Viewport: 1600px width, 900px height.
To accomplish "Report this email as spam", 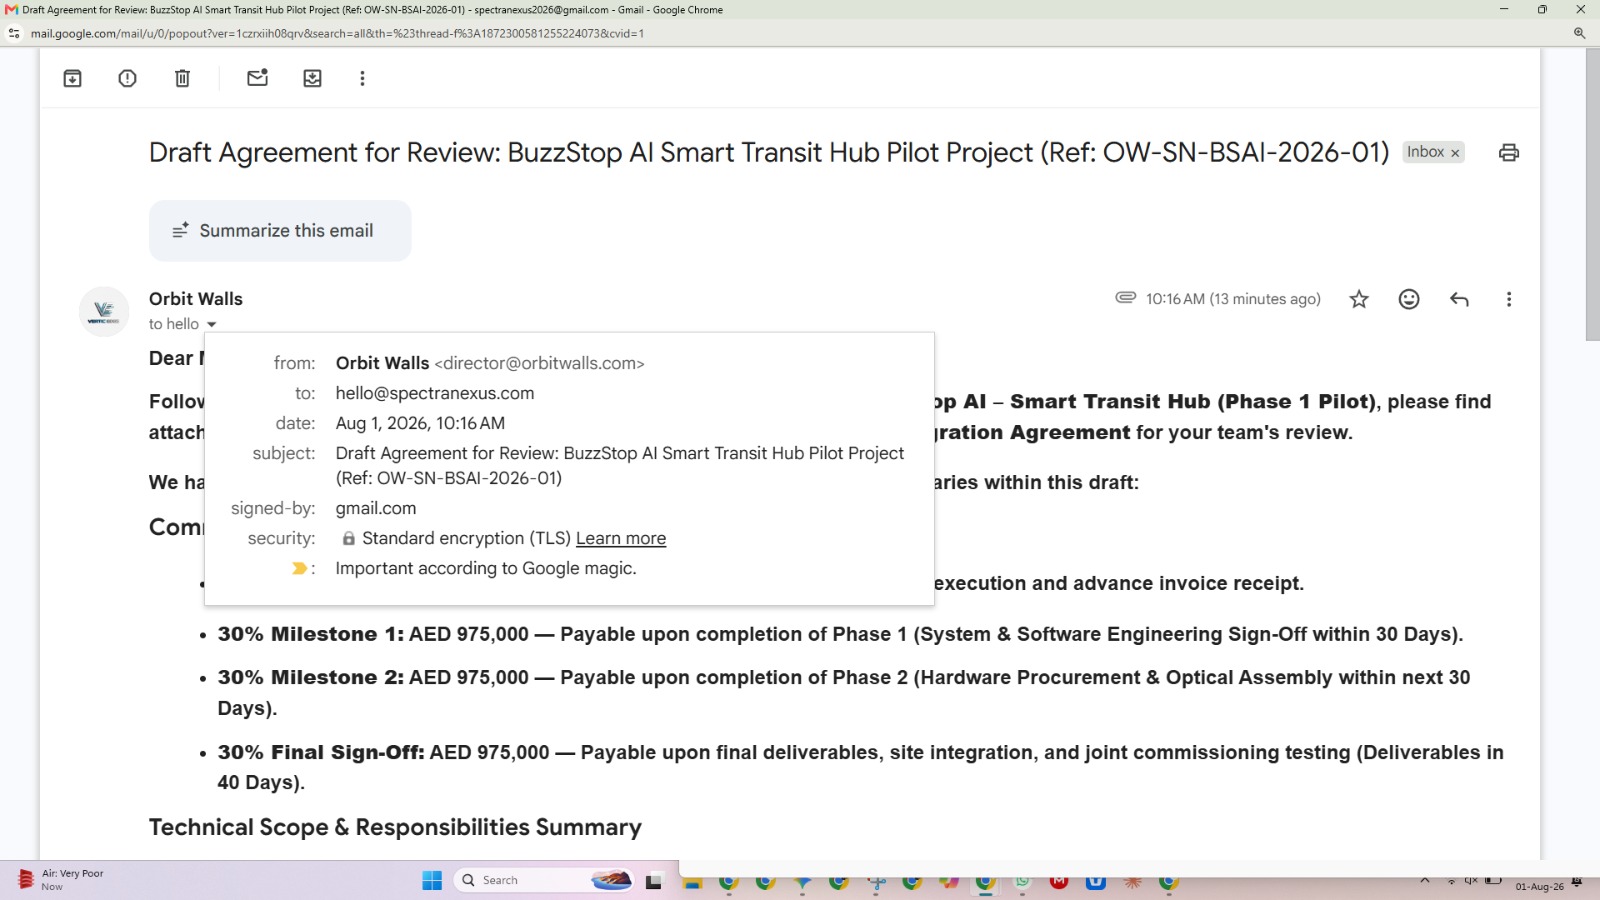I will click(x=127, y=78).
